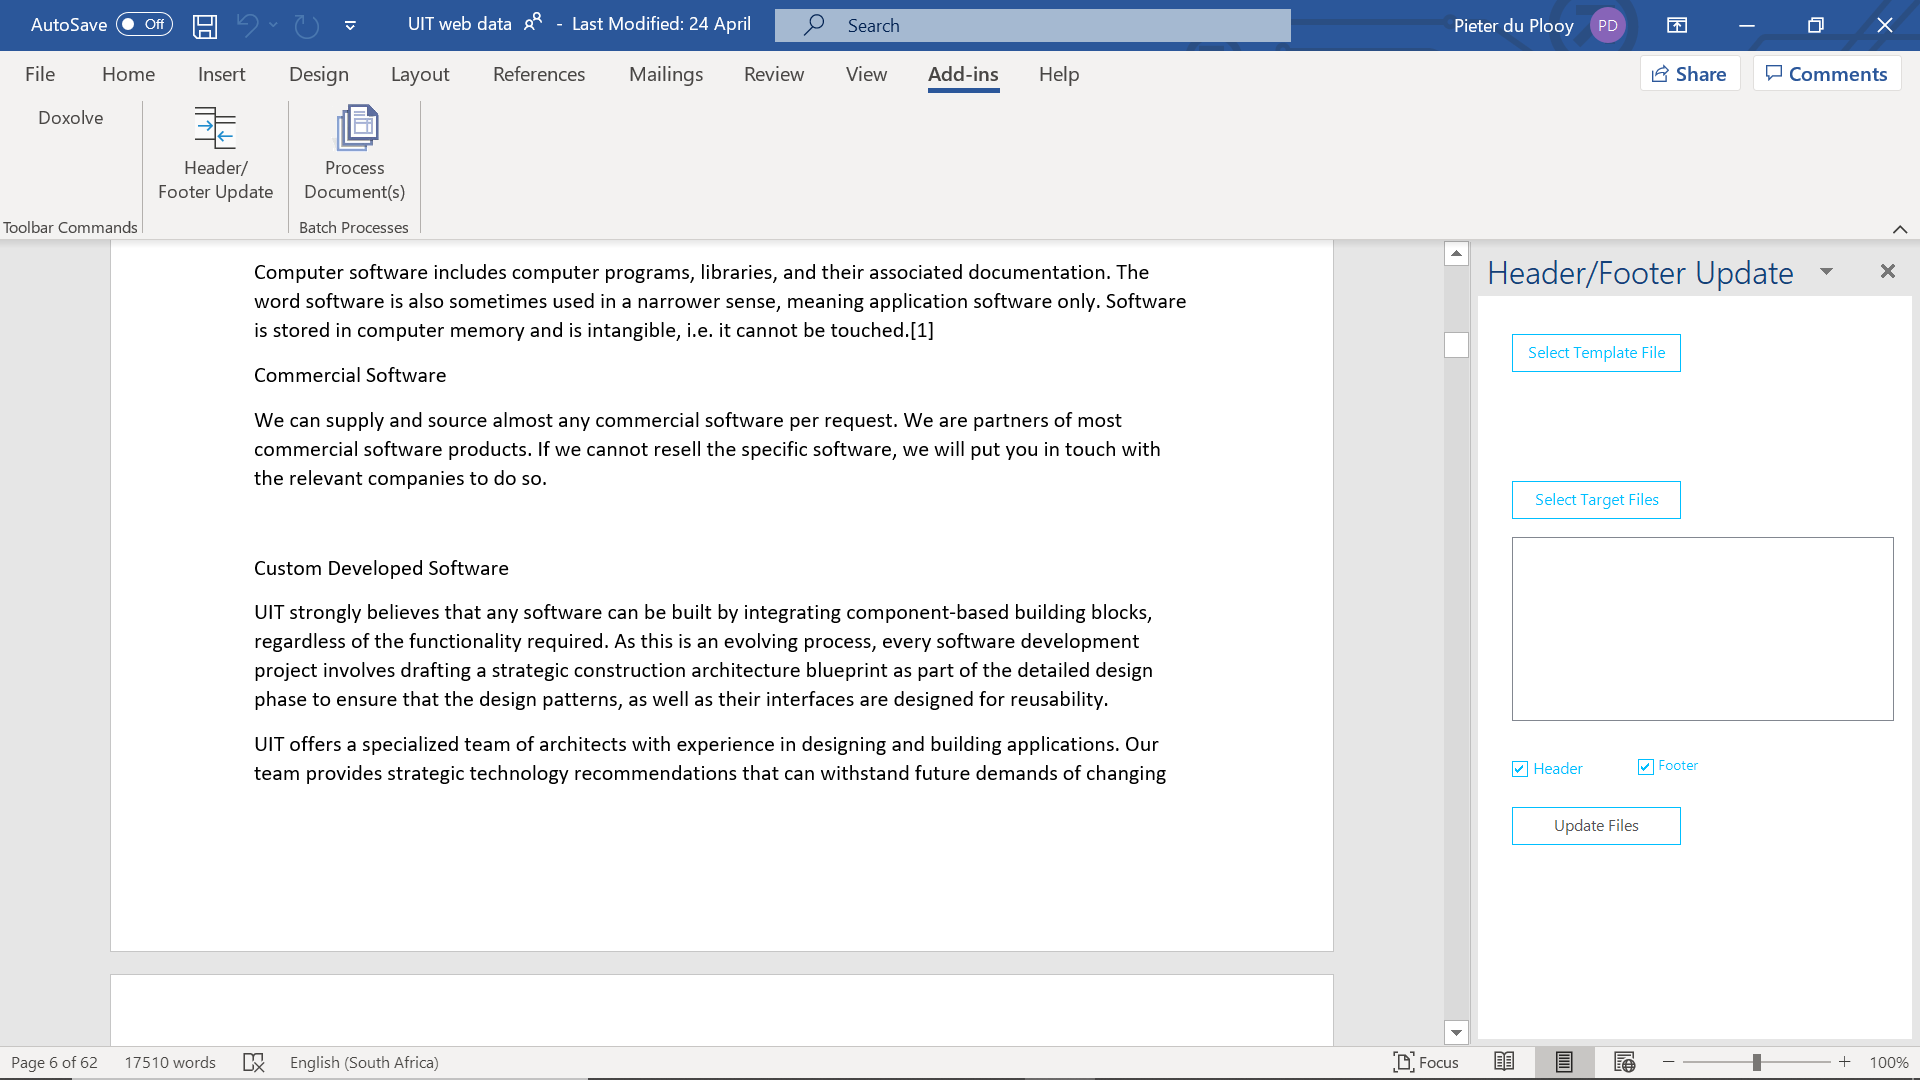
Task: Click the document scrollbar up arrow
Action: [x=1456, y=254]
